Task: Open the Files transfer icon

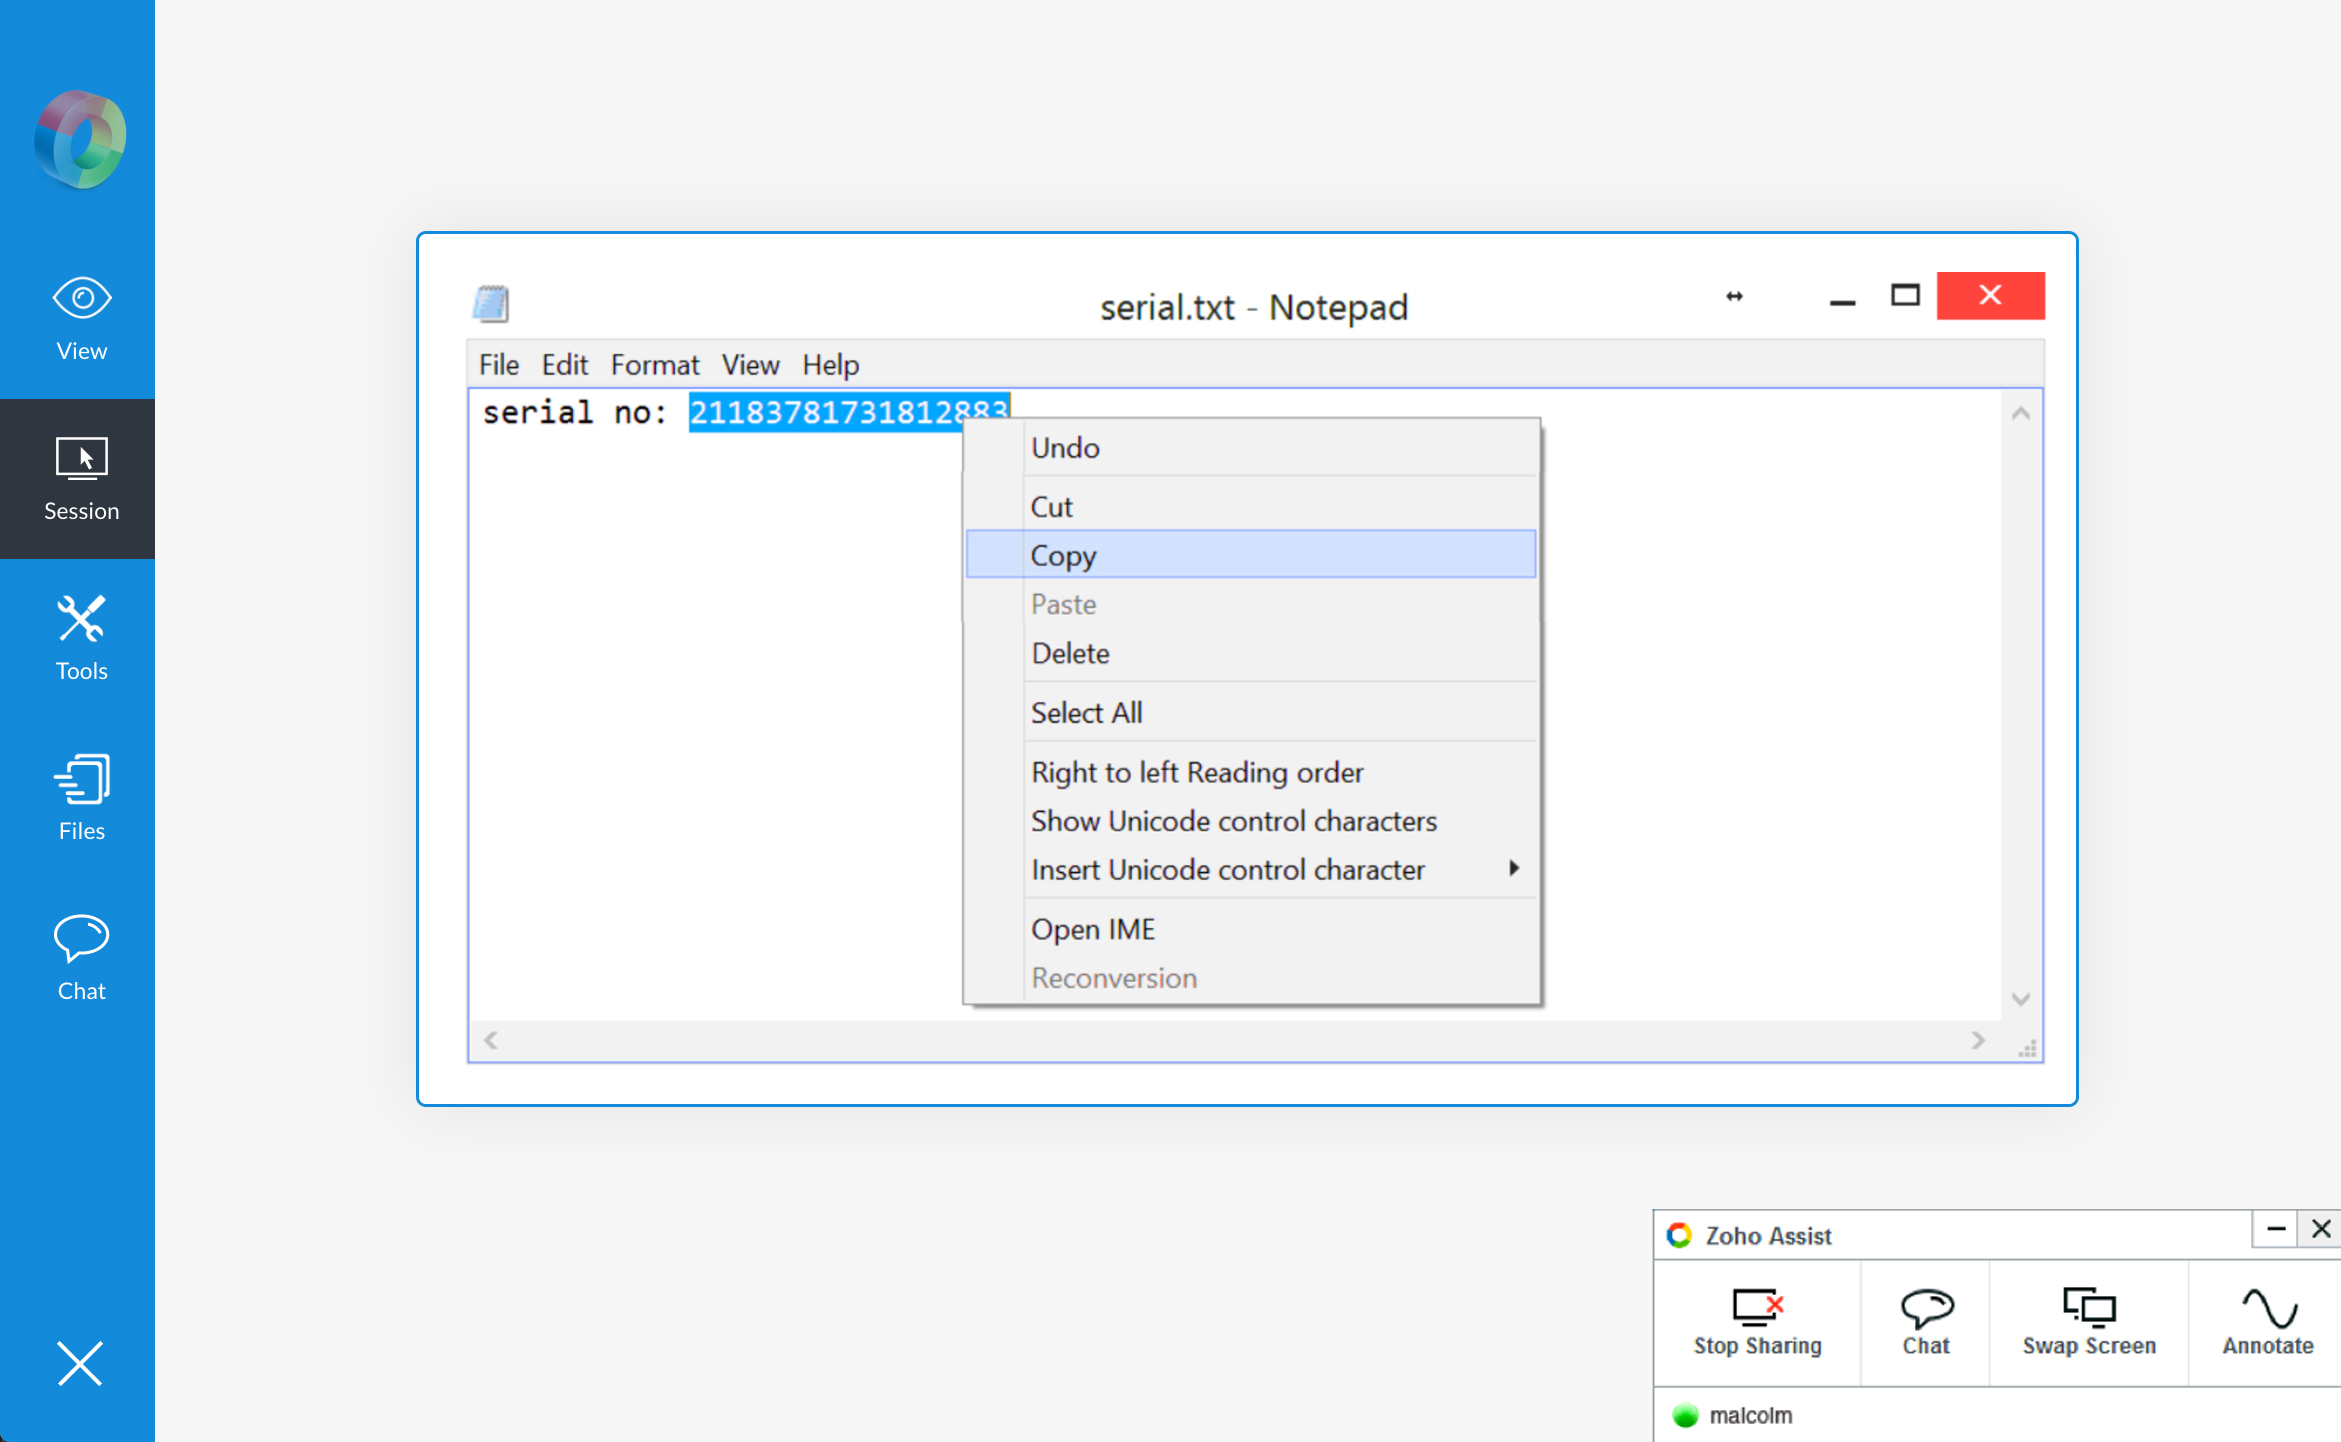Action: coord(81,779)
